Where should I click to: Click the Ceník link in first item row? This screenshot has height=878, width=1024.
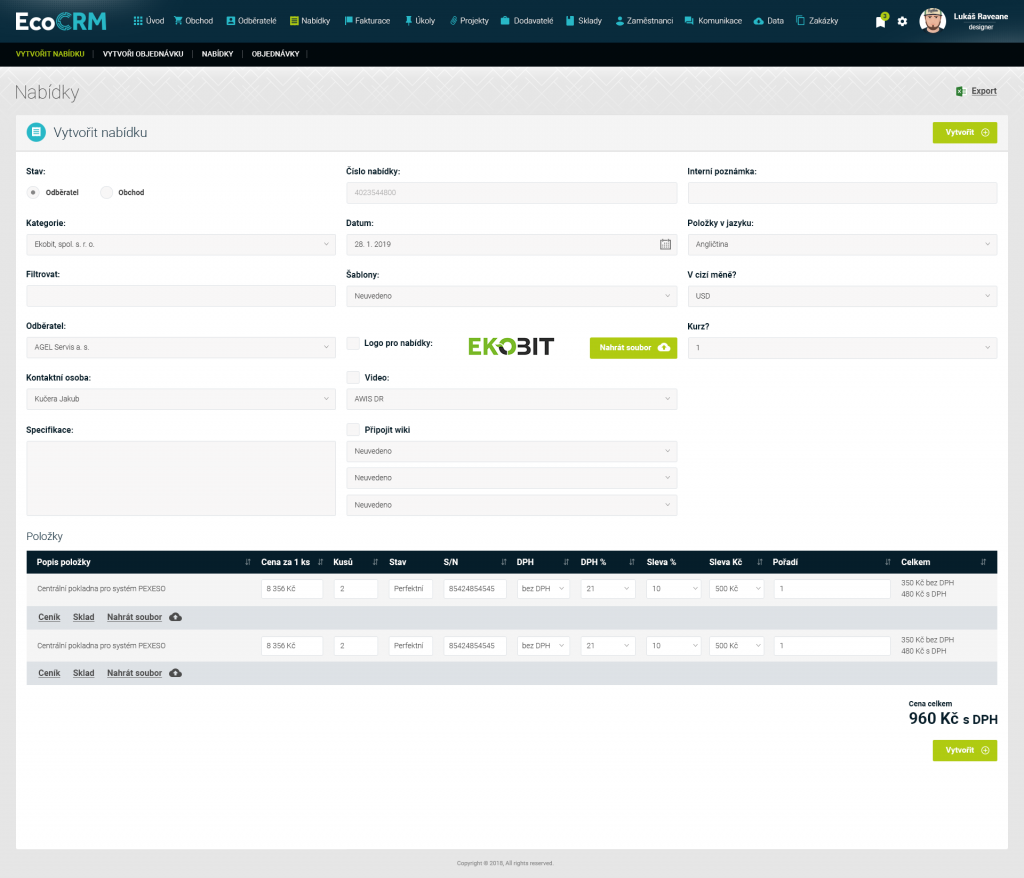point(49,617)
